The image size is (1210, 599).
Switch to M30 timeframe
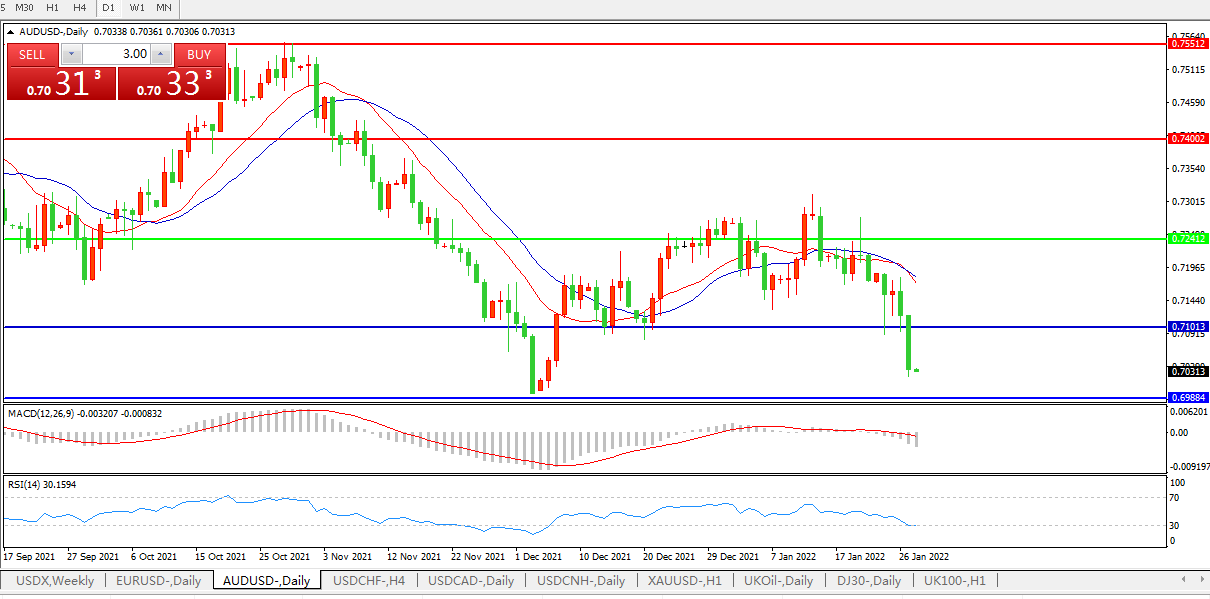coord(24,8)
